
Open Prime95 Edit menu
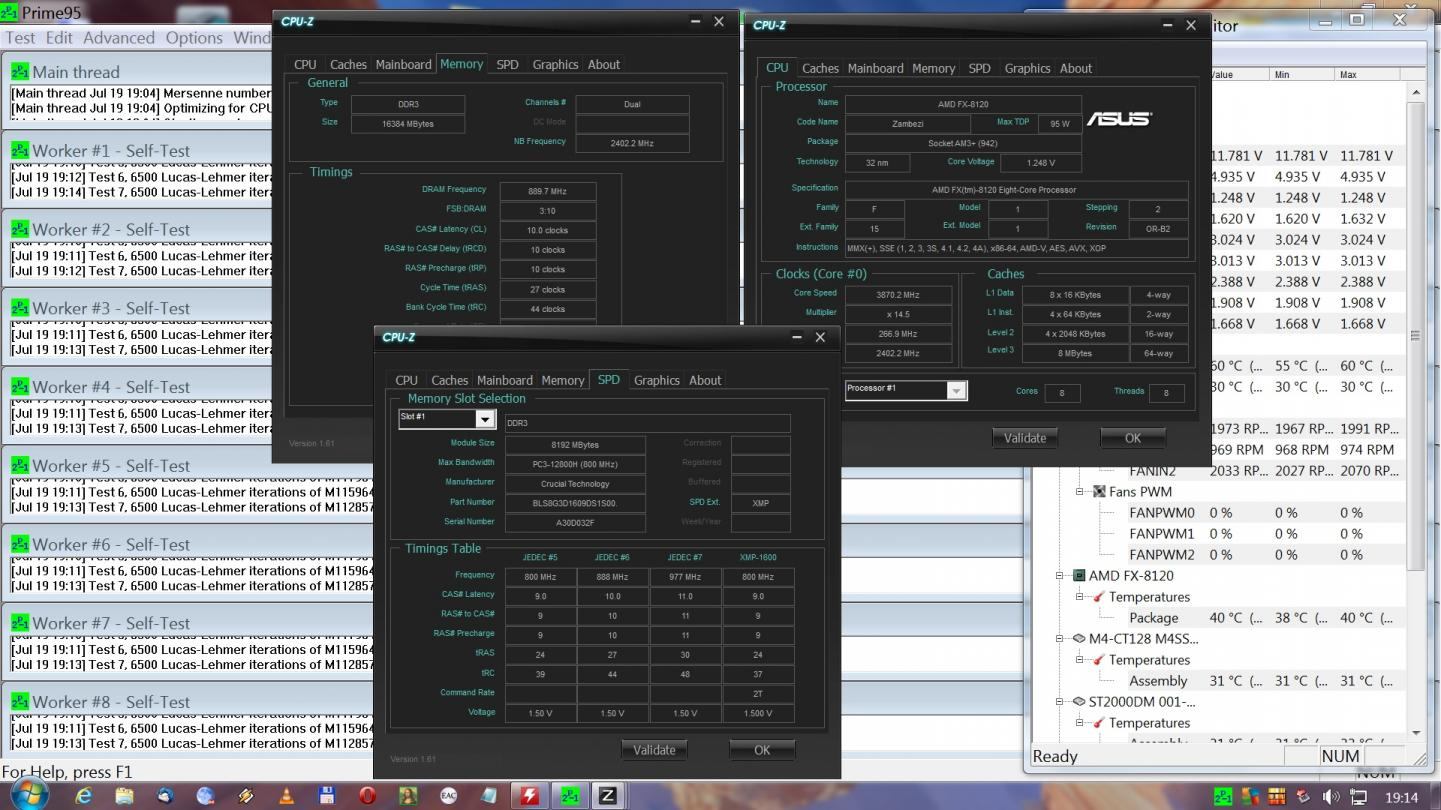point(59,38)
